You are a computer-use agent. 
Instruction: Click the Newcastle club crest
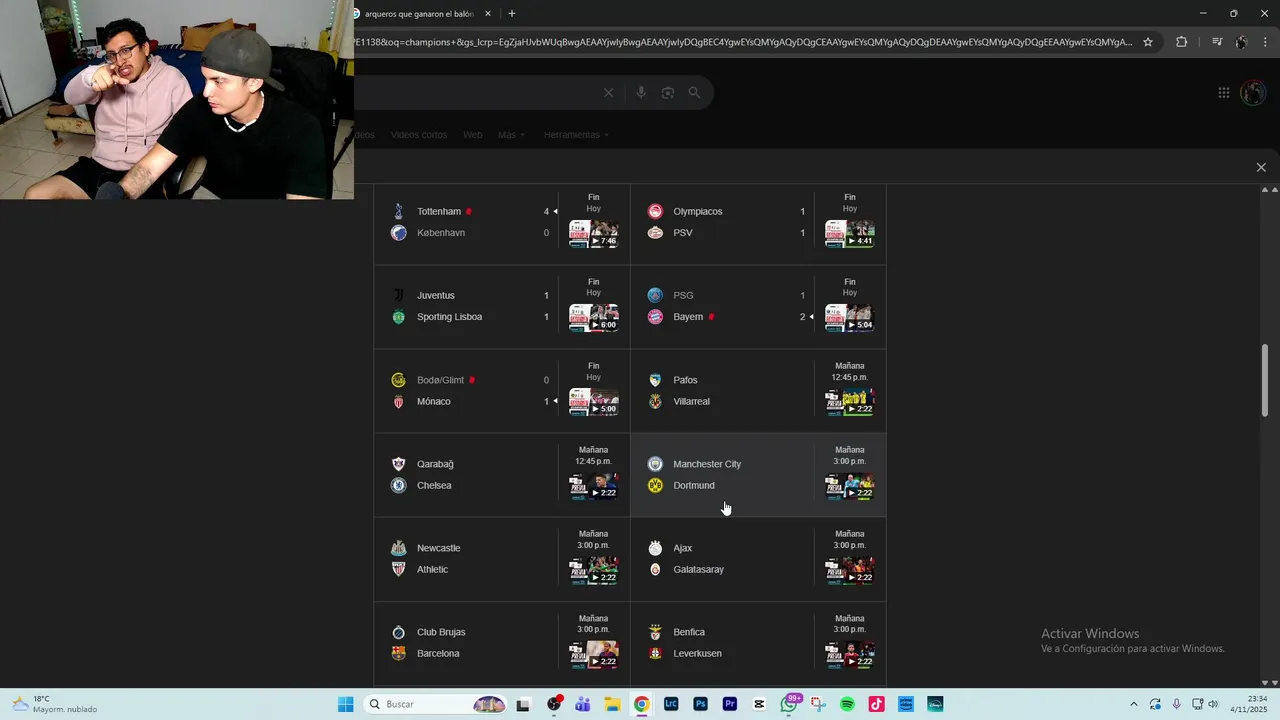(x=398, y=548)
